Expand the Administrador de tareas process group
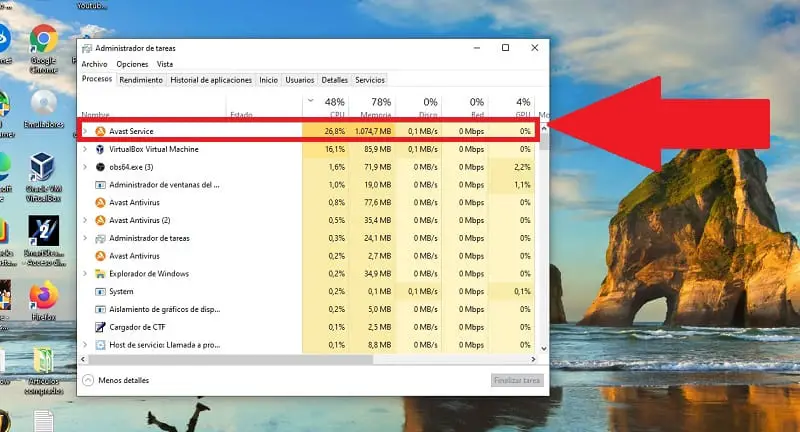800x432 pixels. coord(85,238)
